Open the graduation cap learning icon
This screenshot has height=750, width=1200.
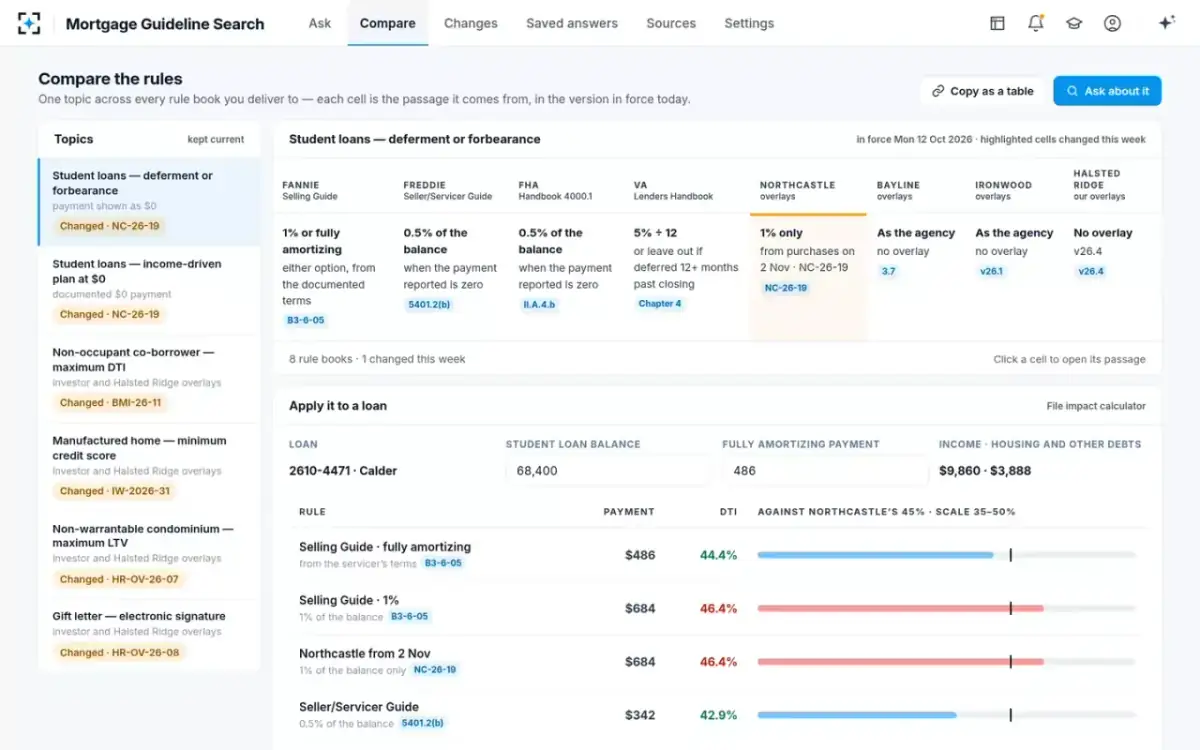(x=1074, y=23)
